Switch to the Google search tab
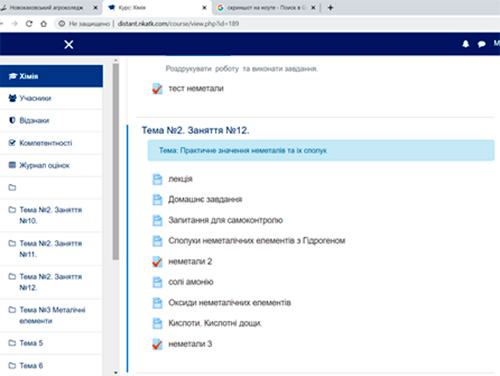 (x=266, y=8)
